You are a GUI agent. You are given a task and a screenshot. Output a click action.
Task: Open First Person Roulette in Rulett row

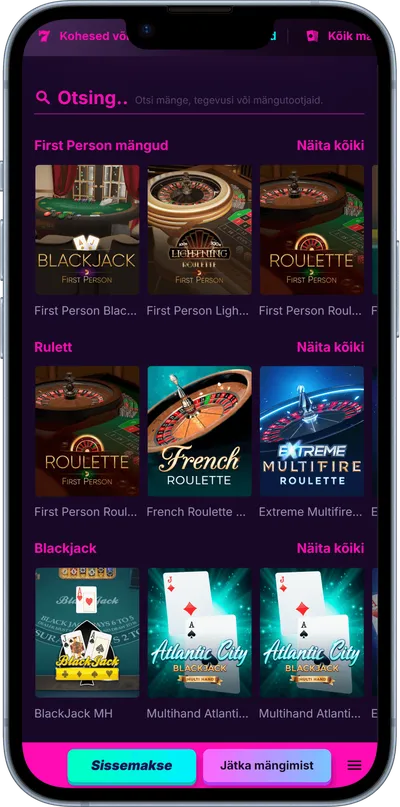point(87,431)
